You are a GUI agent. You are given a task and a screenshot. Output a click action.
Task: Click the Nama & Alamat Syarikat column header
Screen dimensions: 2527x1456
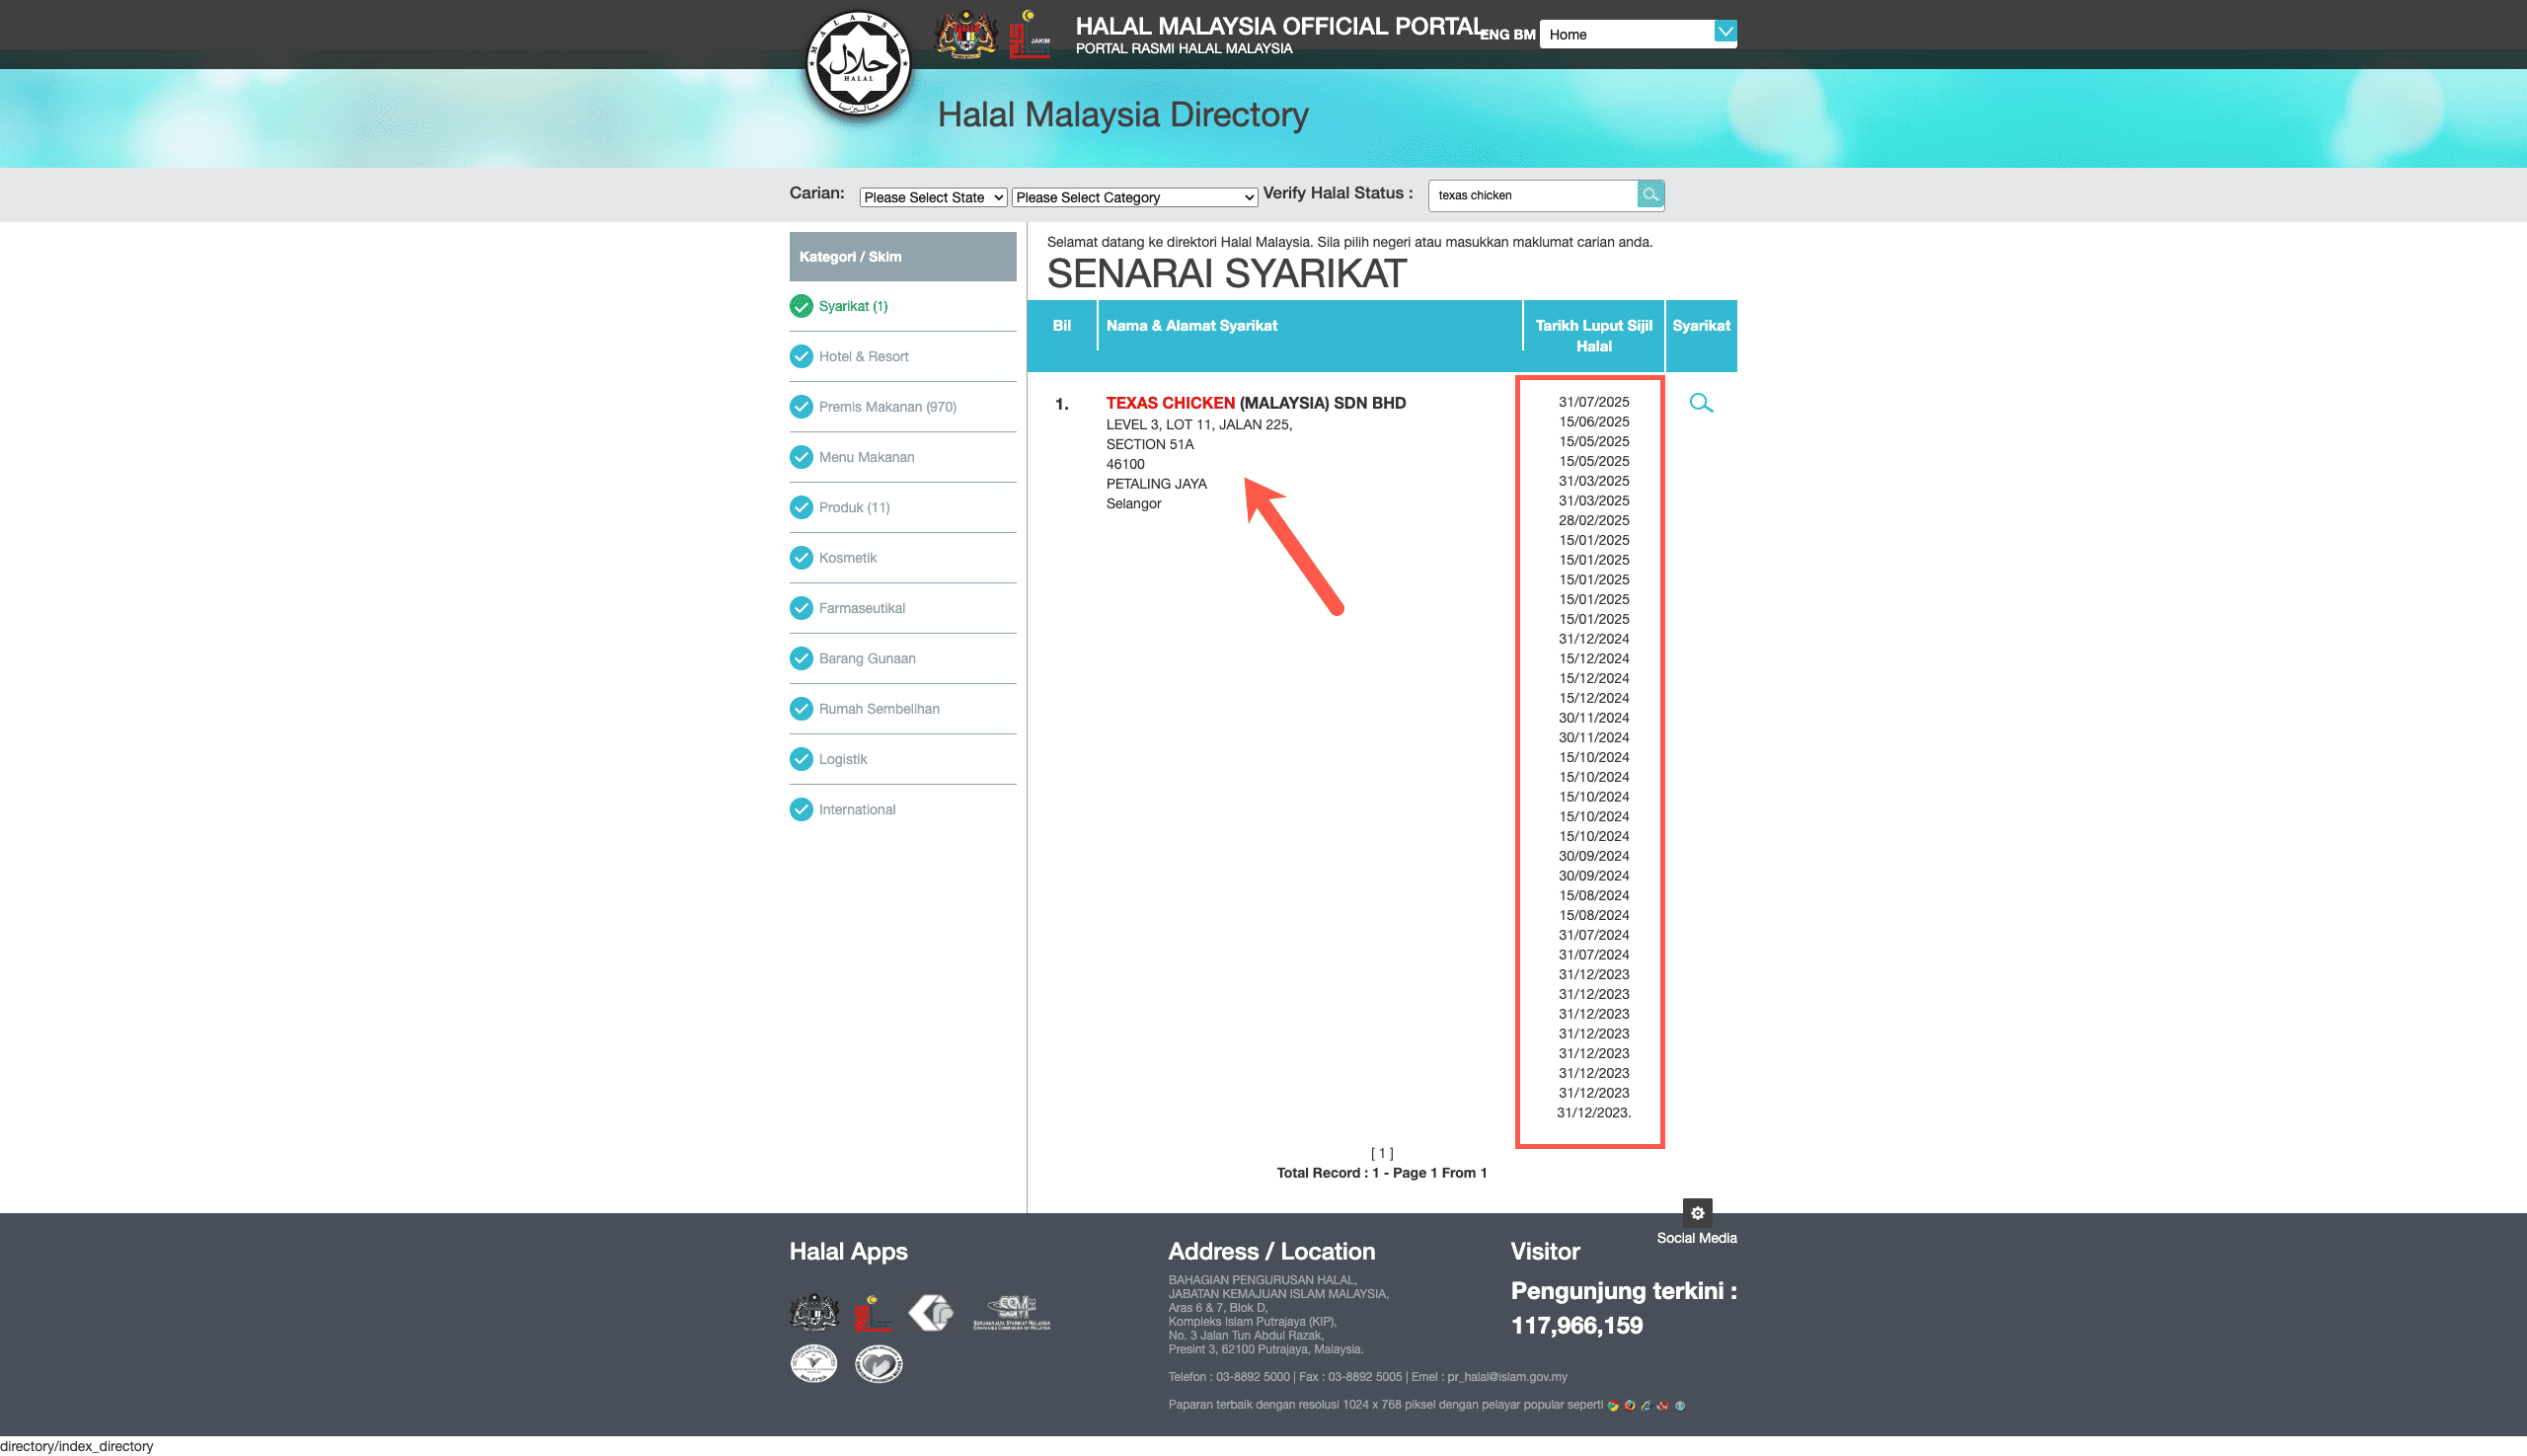click(1191, 326)
